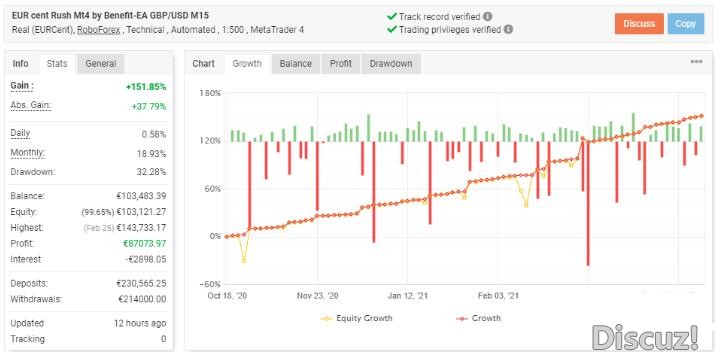
Task: Click the orange Discuss button
Action: 639,24
